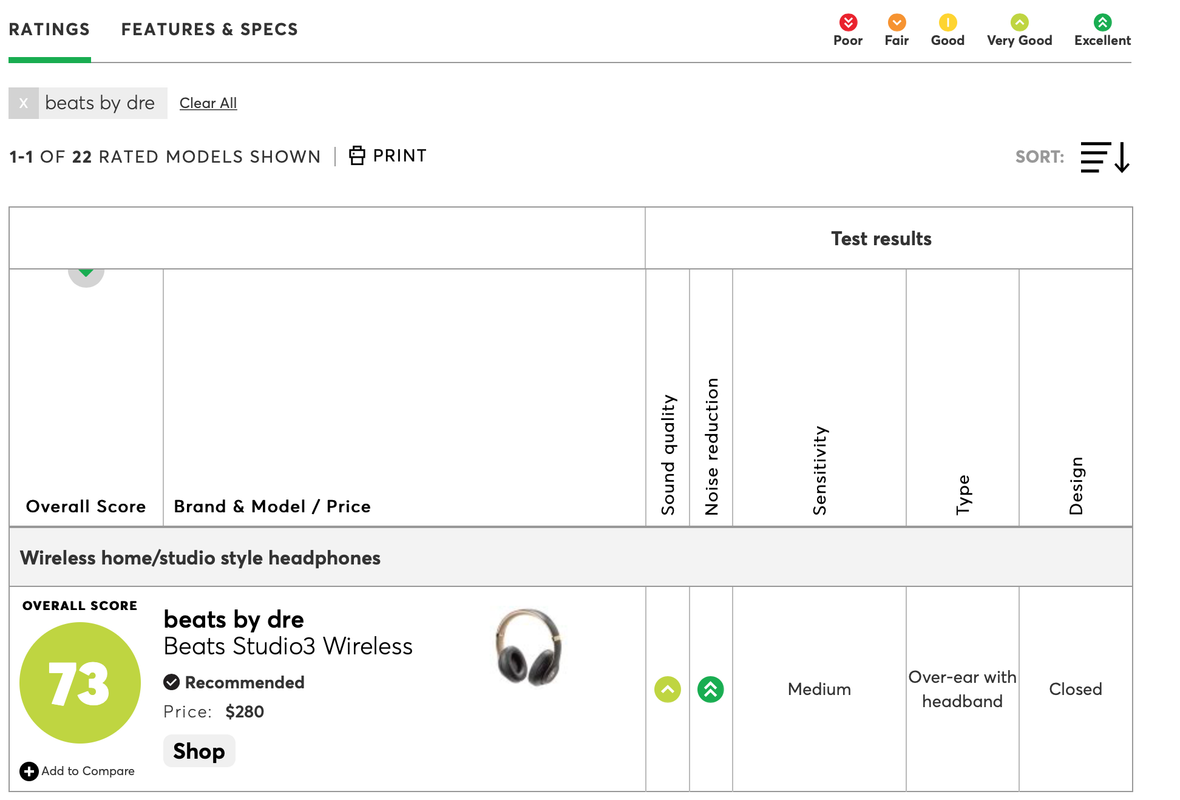Viewport: 1180px width, 800px height.
Task: Remove the beats by dre filter chip
Action: pyautogui.click(x=23, y=103)
